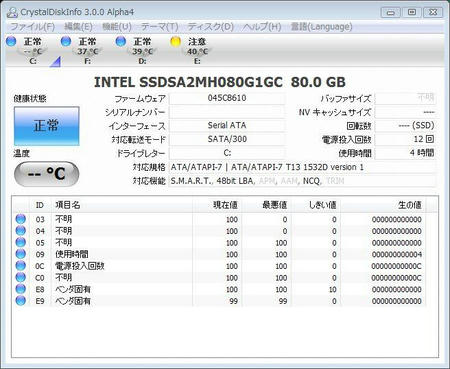This screenshot has width=450, height=369.
Task: Click status orb for attribute E9
Action: 21,301
